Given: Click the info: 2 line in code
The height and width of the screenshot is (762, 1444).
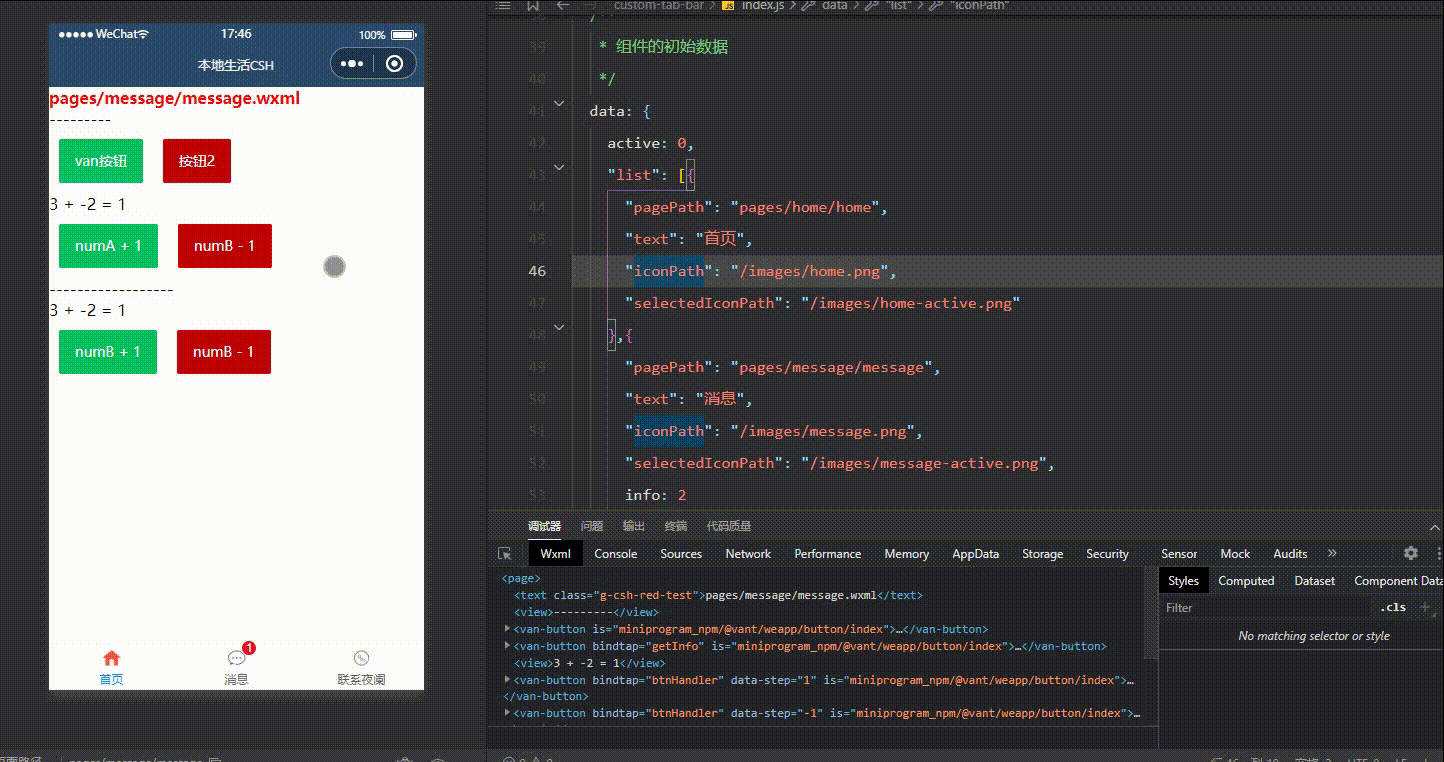Looking at the screenshot, I should click(x=656, y=495).
